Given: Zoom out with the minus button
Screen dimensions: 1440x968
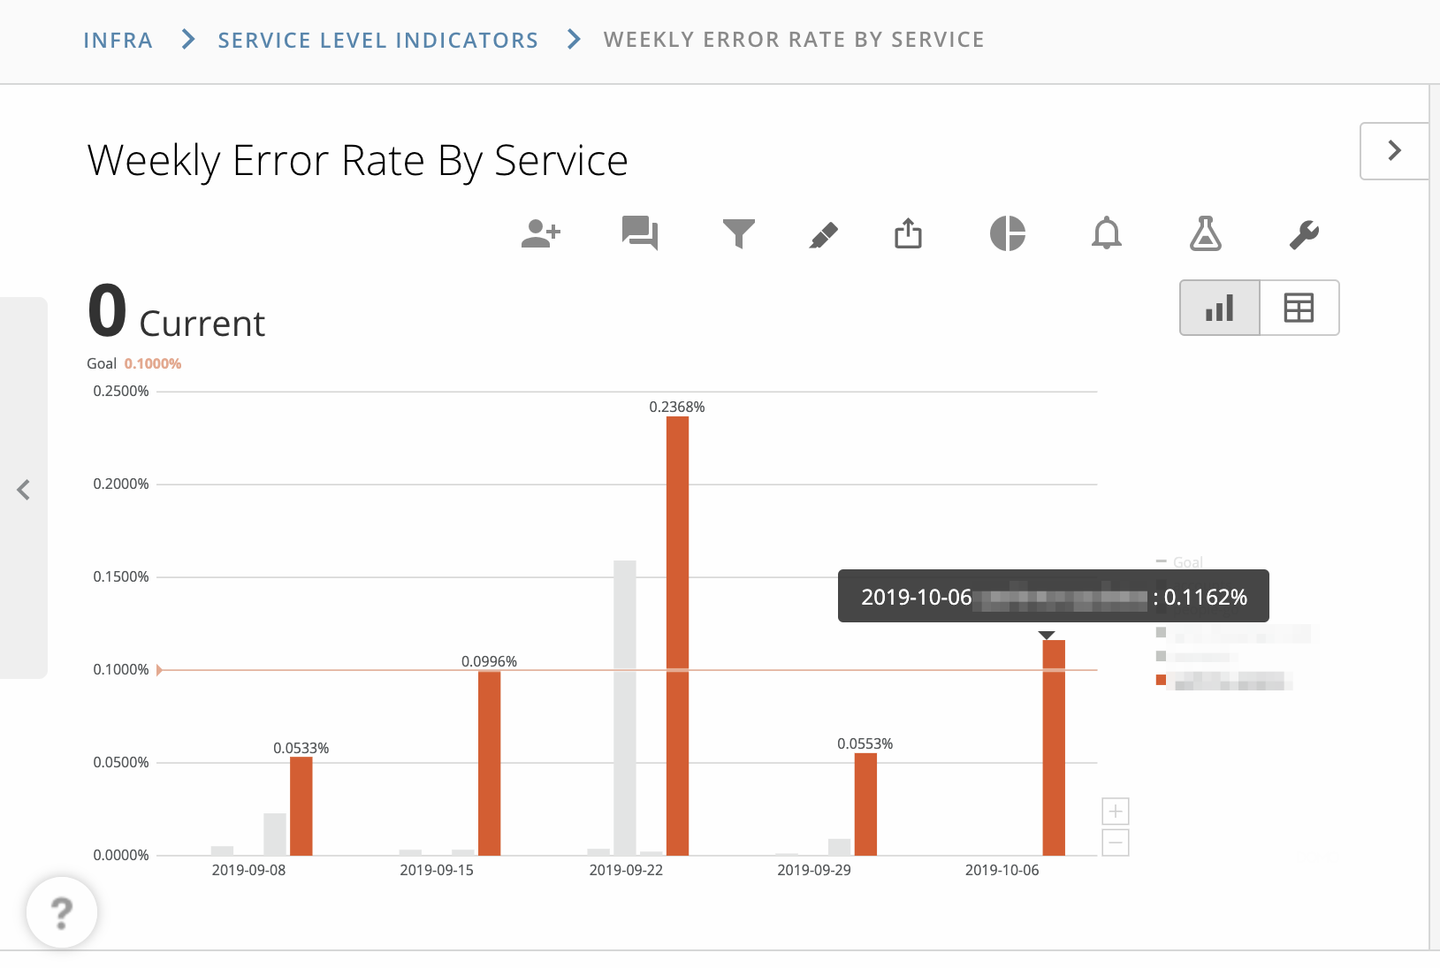Looking at the screenshot, I should [x=1115, y=843].
